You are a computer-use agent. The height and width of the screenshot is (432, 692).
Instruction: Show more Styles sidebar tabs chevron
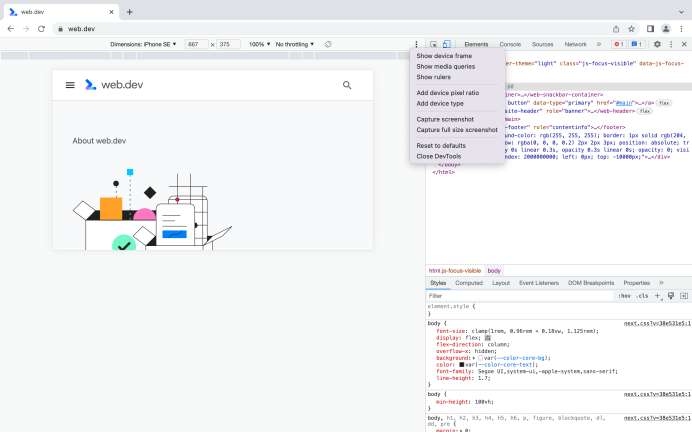pos(661,283)
